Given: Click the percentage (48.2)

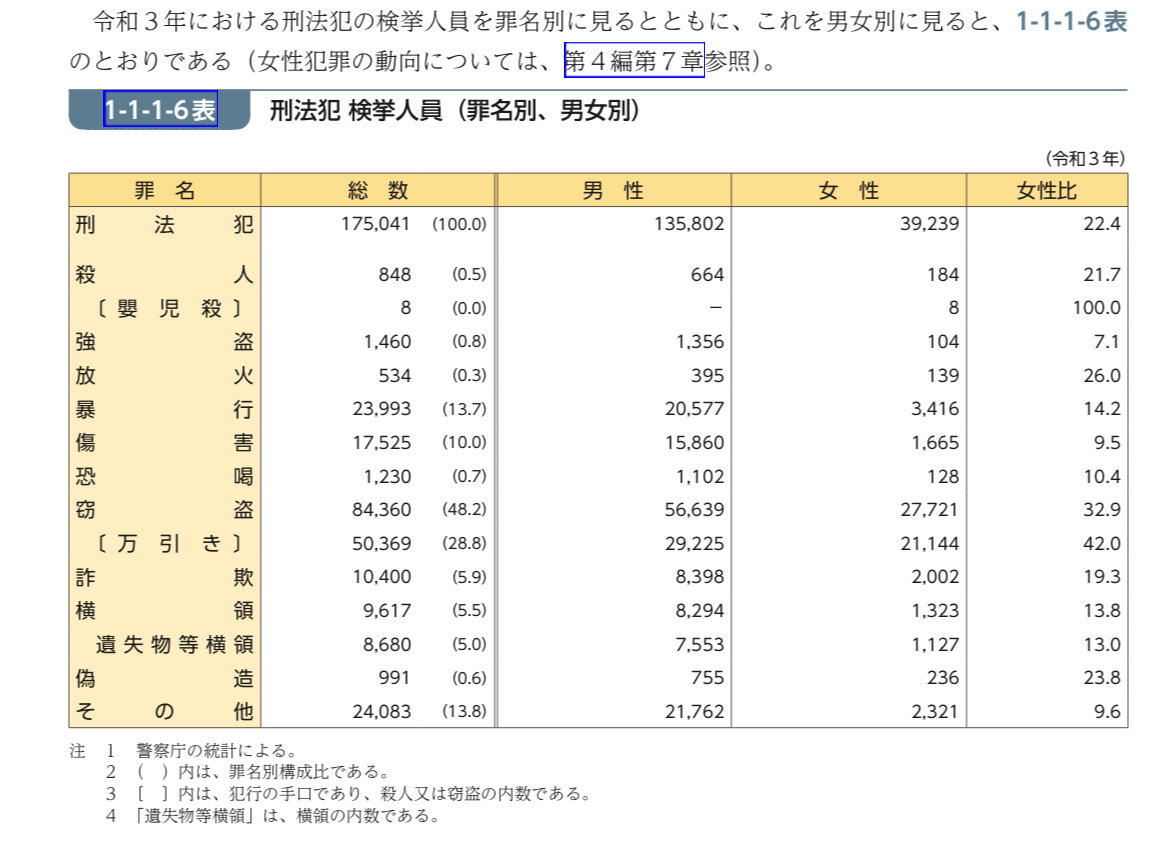Looking at the screenshot, I should [x=464, y=510].
